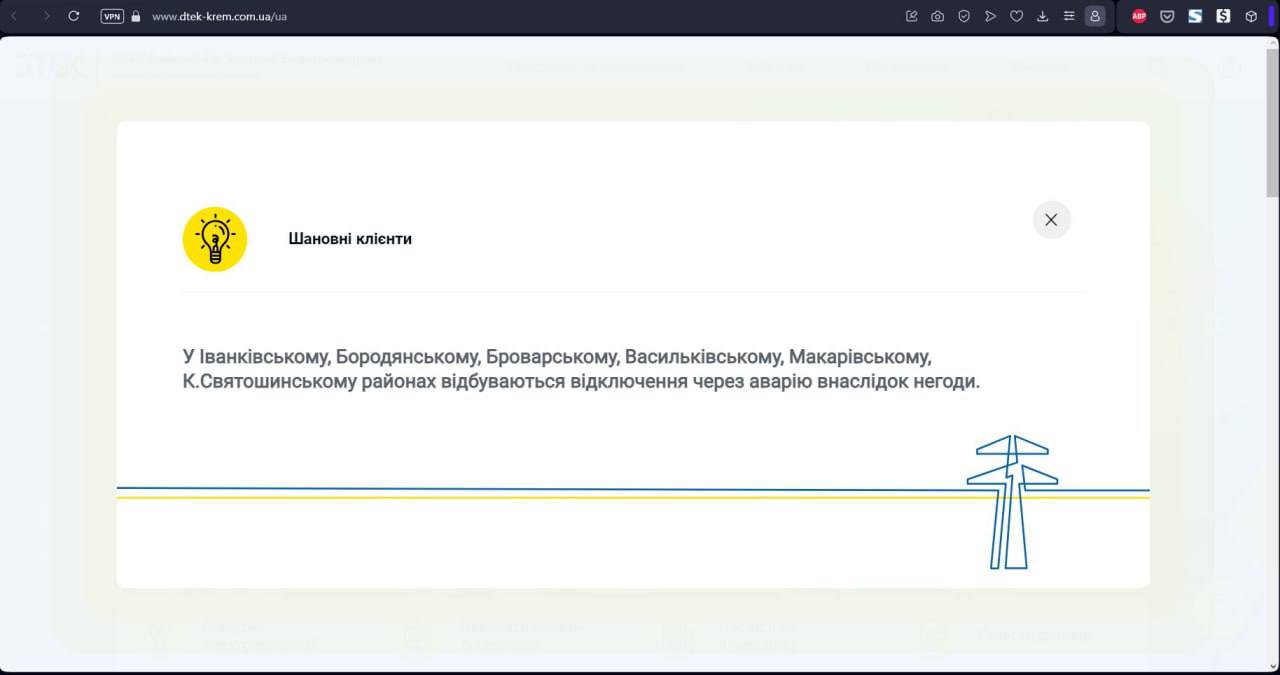The image size is (1280, 675).
Task: Take a snapshot with camera icon
Action: click(937, 16)
